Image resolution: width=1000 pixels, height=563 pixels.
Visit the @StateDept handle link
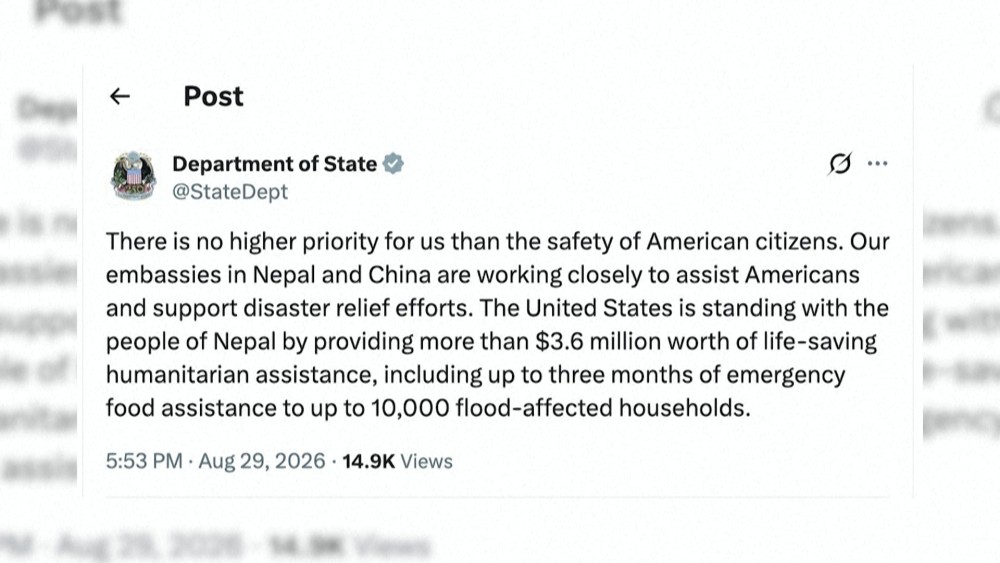pyautogui.click(x=230, y=191)
